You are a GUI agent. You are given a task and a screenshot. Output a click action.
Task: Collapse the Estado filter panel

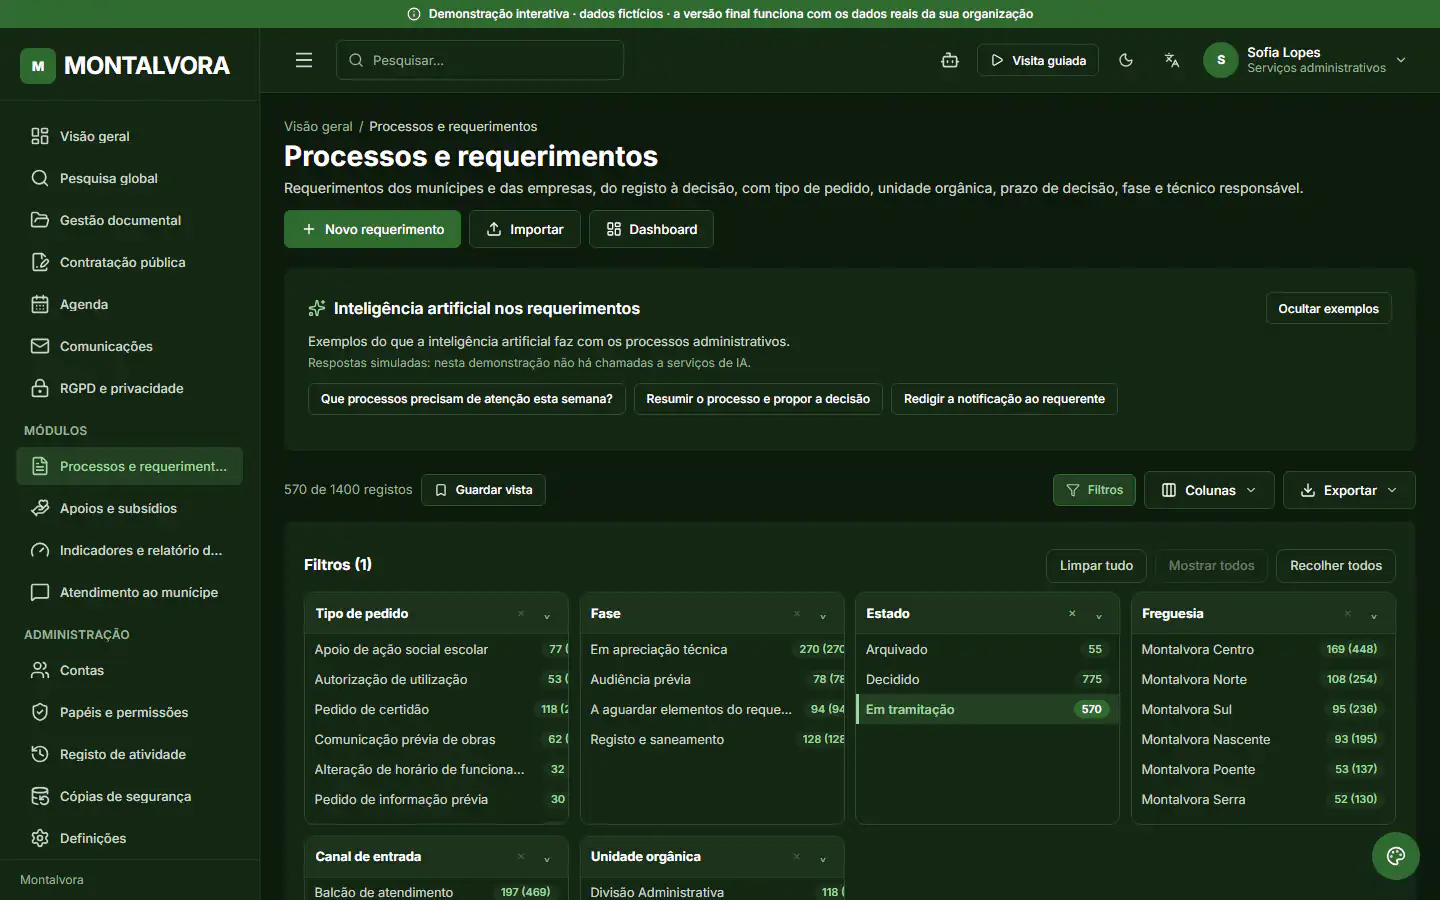pos(1099,615)
